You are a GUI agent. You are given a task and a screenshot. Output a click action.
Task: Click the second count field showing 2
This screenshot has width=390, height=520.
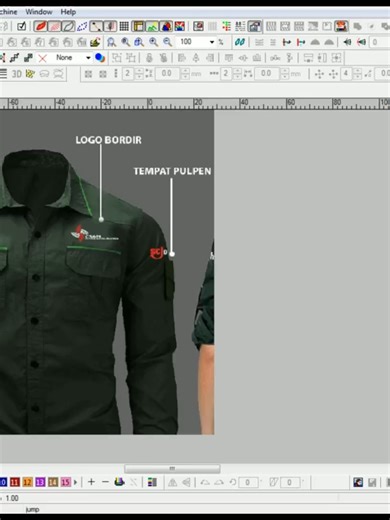point(226,73)
